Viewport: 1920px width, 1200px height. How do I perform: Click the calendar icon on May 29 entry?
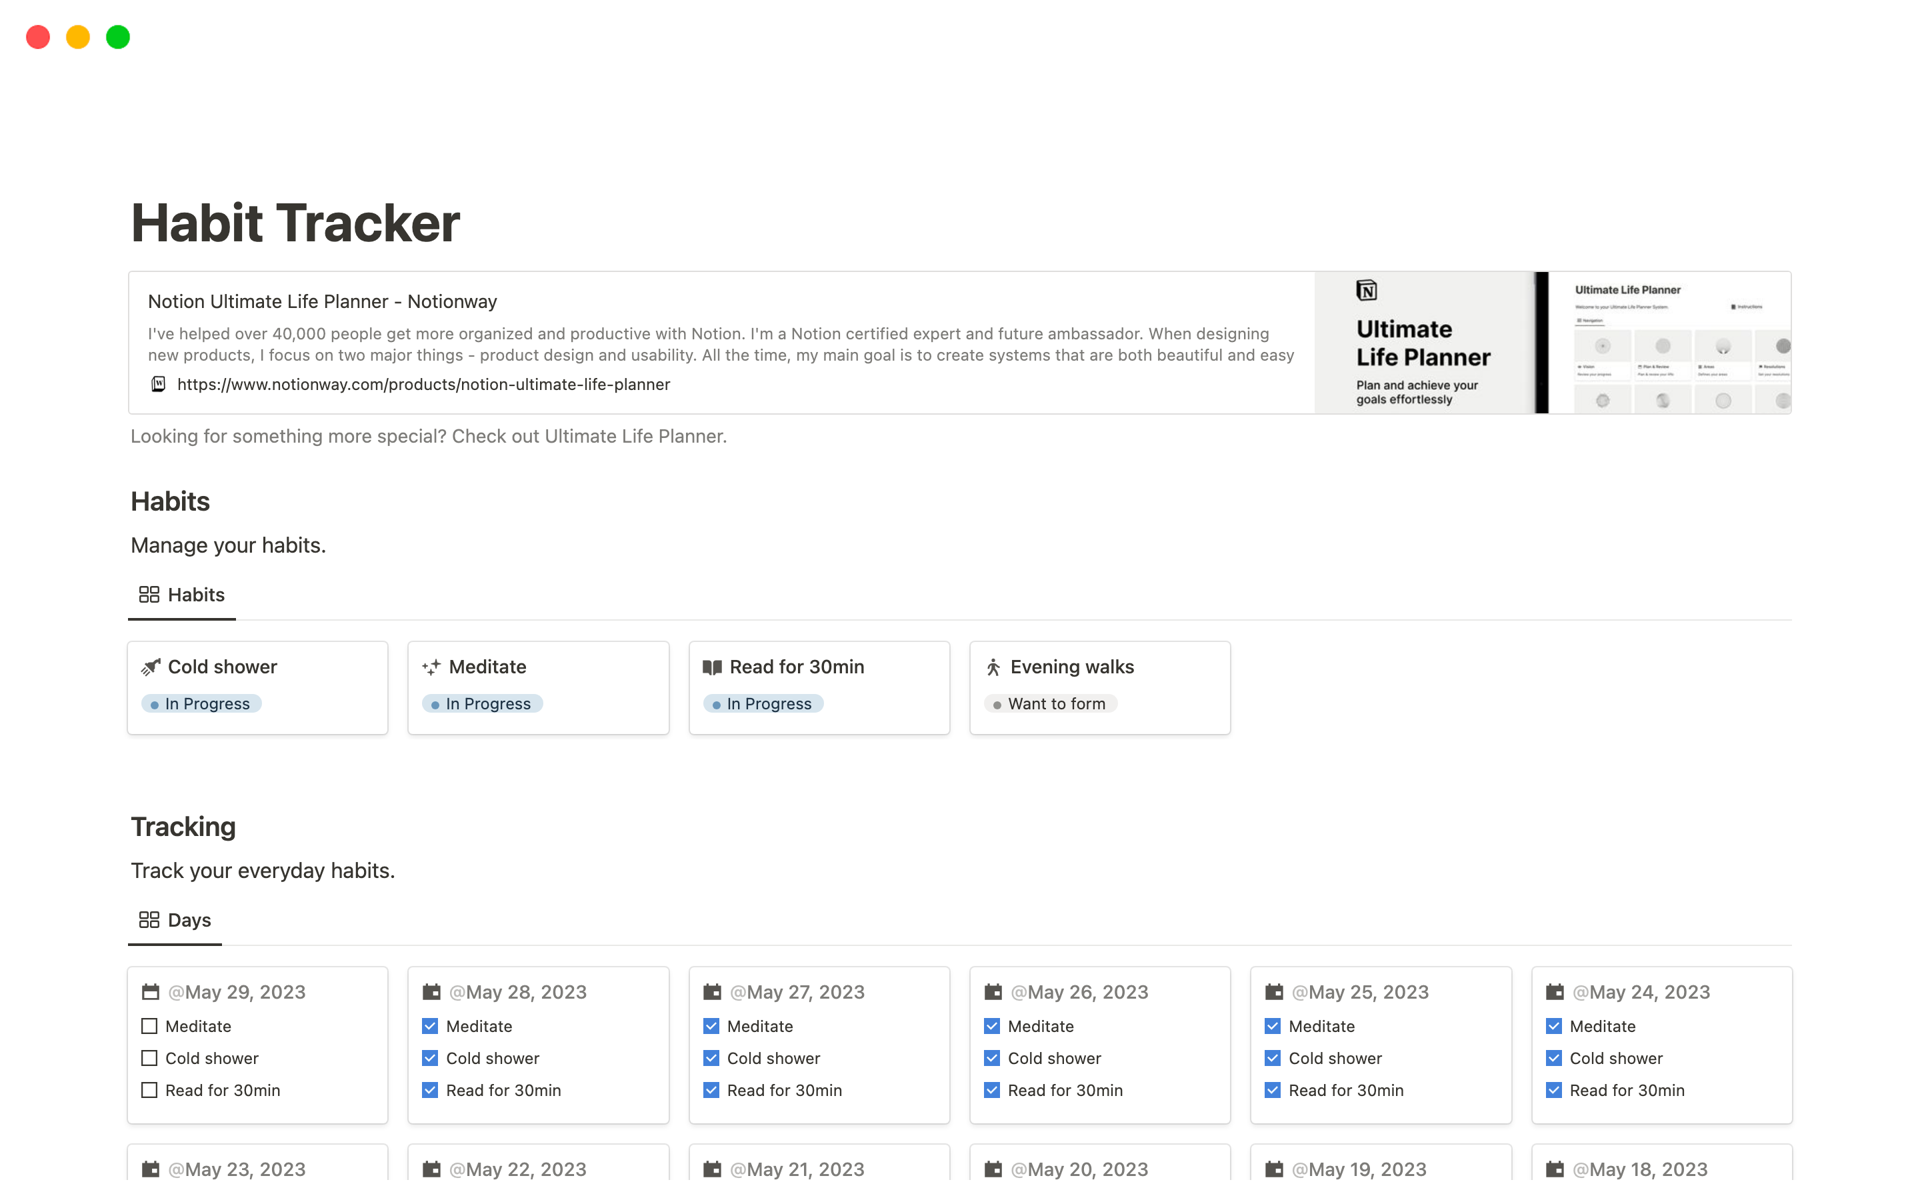pos(151,991)
